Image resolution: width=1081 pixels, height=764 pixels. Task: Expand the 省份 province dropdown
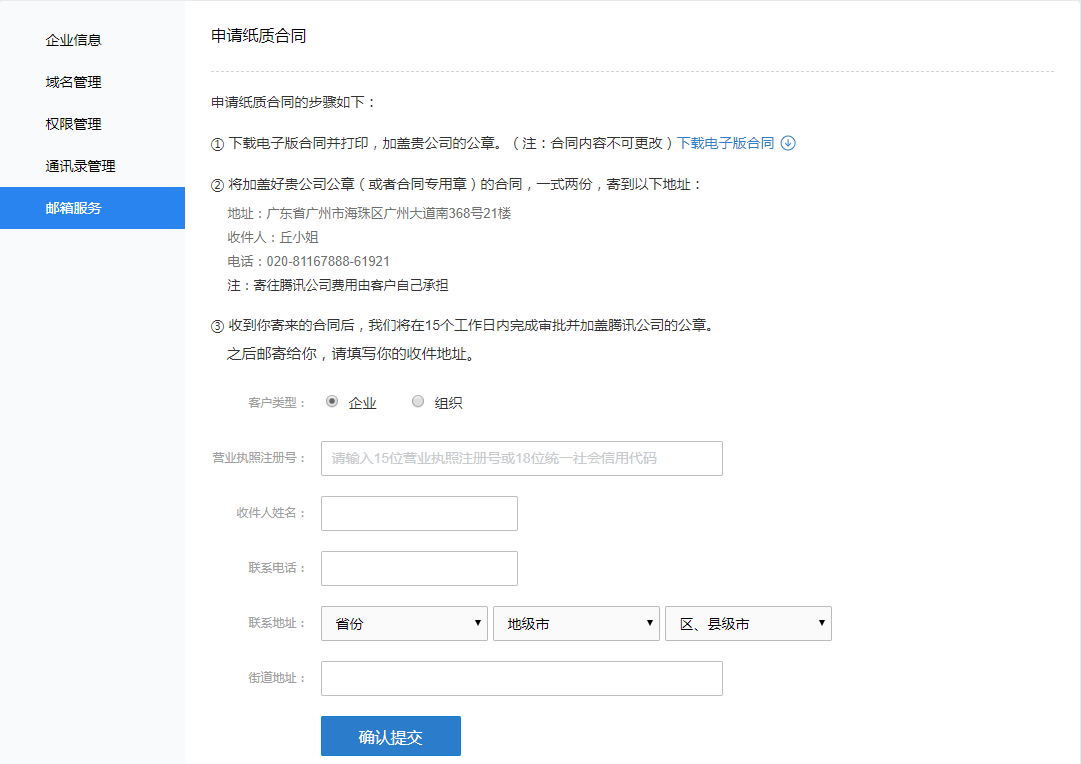click(x=404, y=623)
